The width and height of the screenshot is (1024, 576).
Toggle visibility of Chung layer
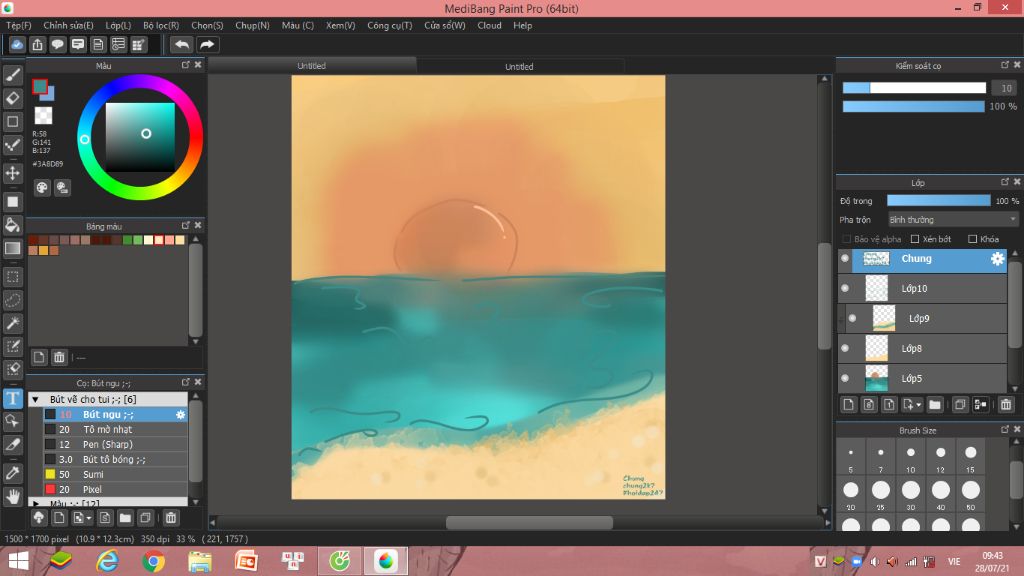[845, 259]
